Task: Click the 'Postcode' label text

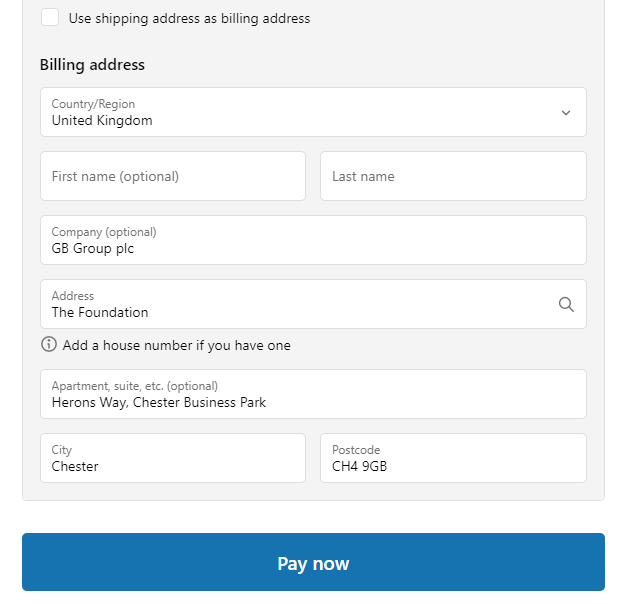Action: 356,450
